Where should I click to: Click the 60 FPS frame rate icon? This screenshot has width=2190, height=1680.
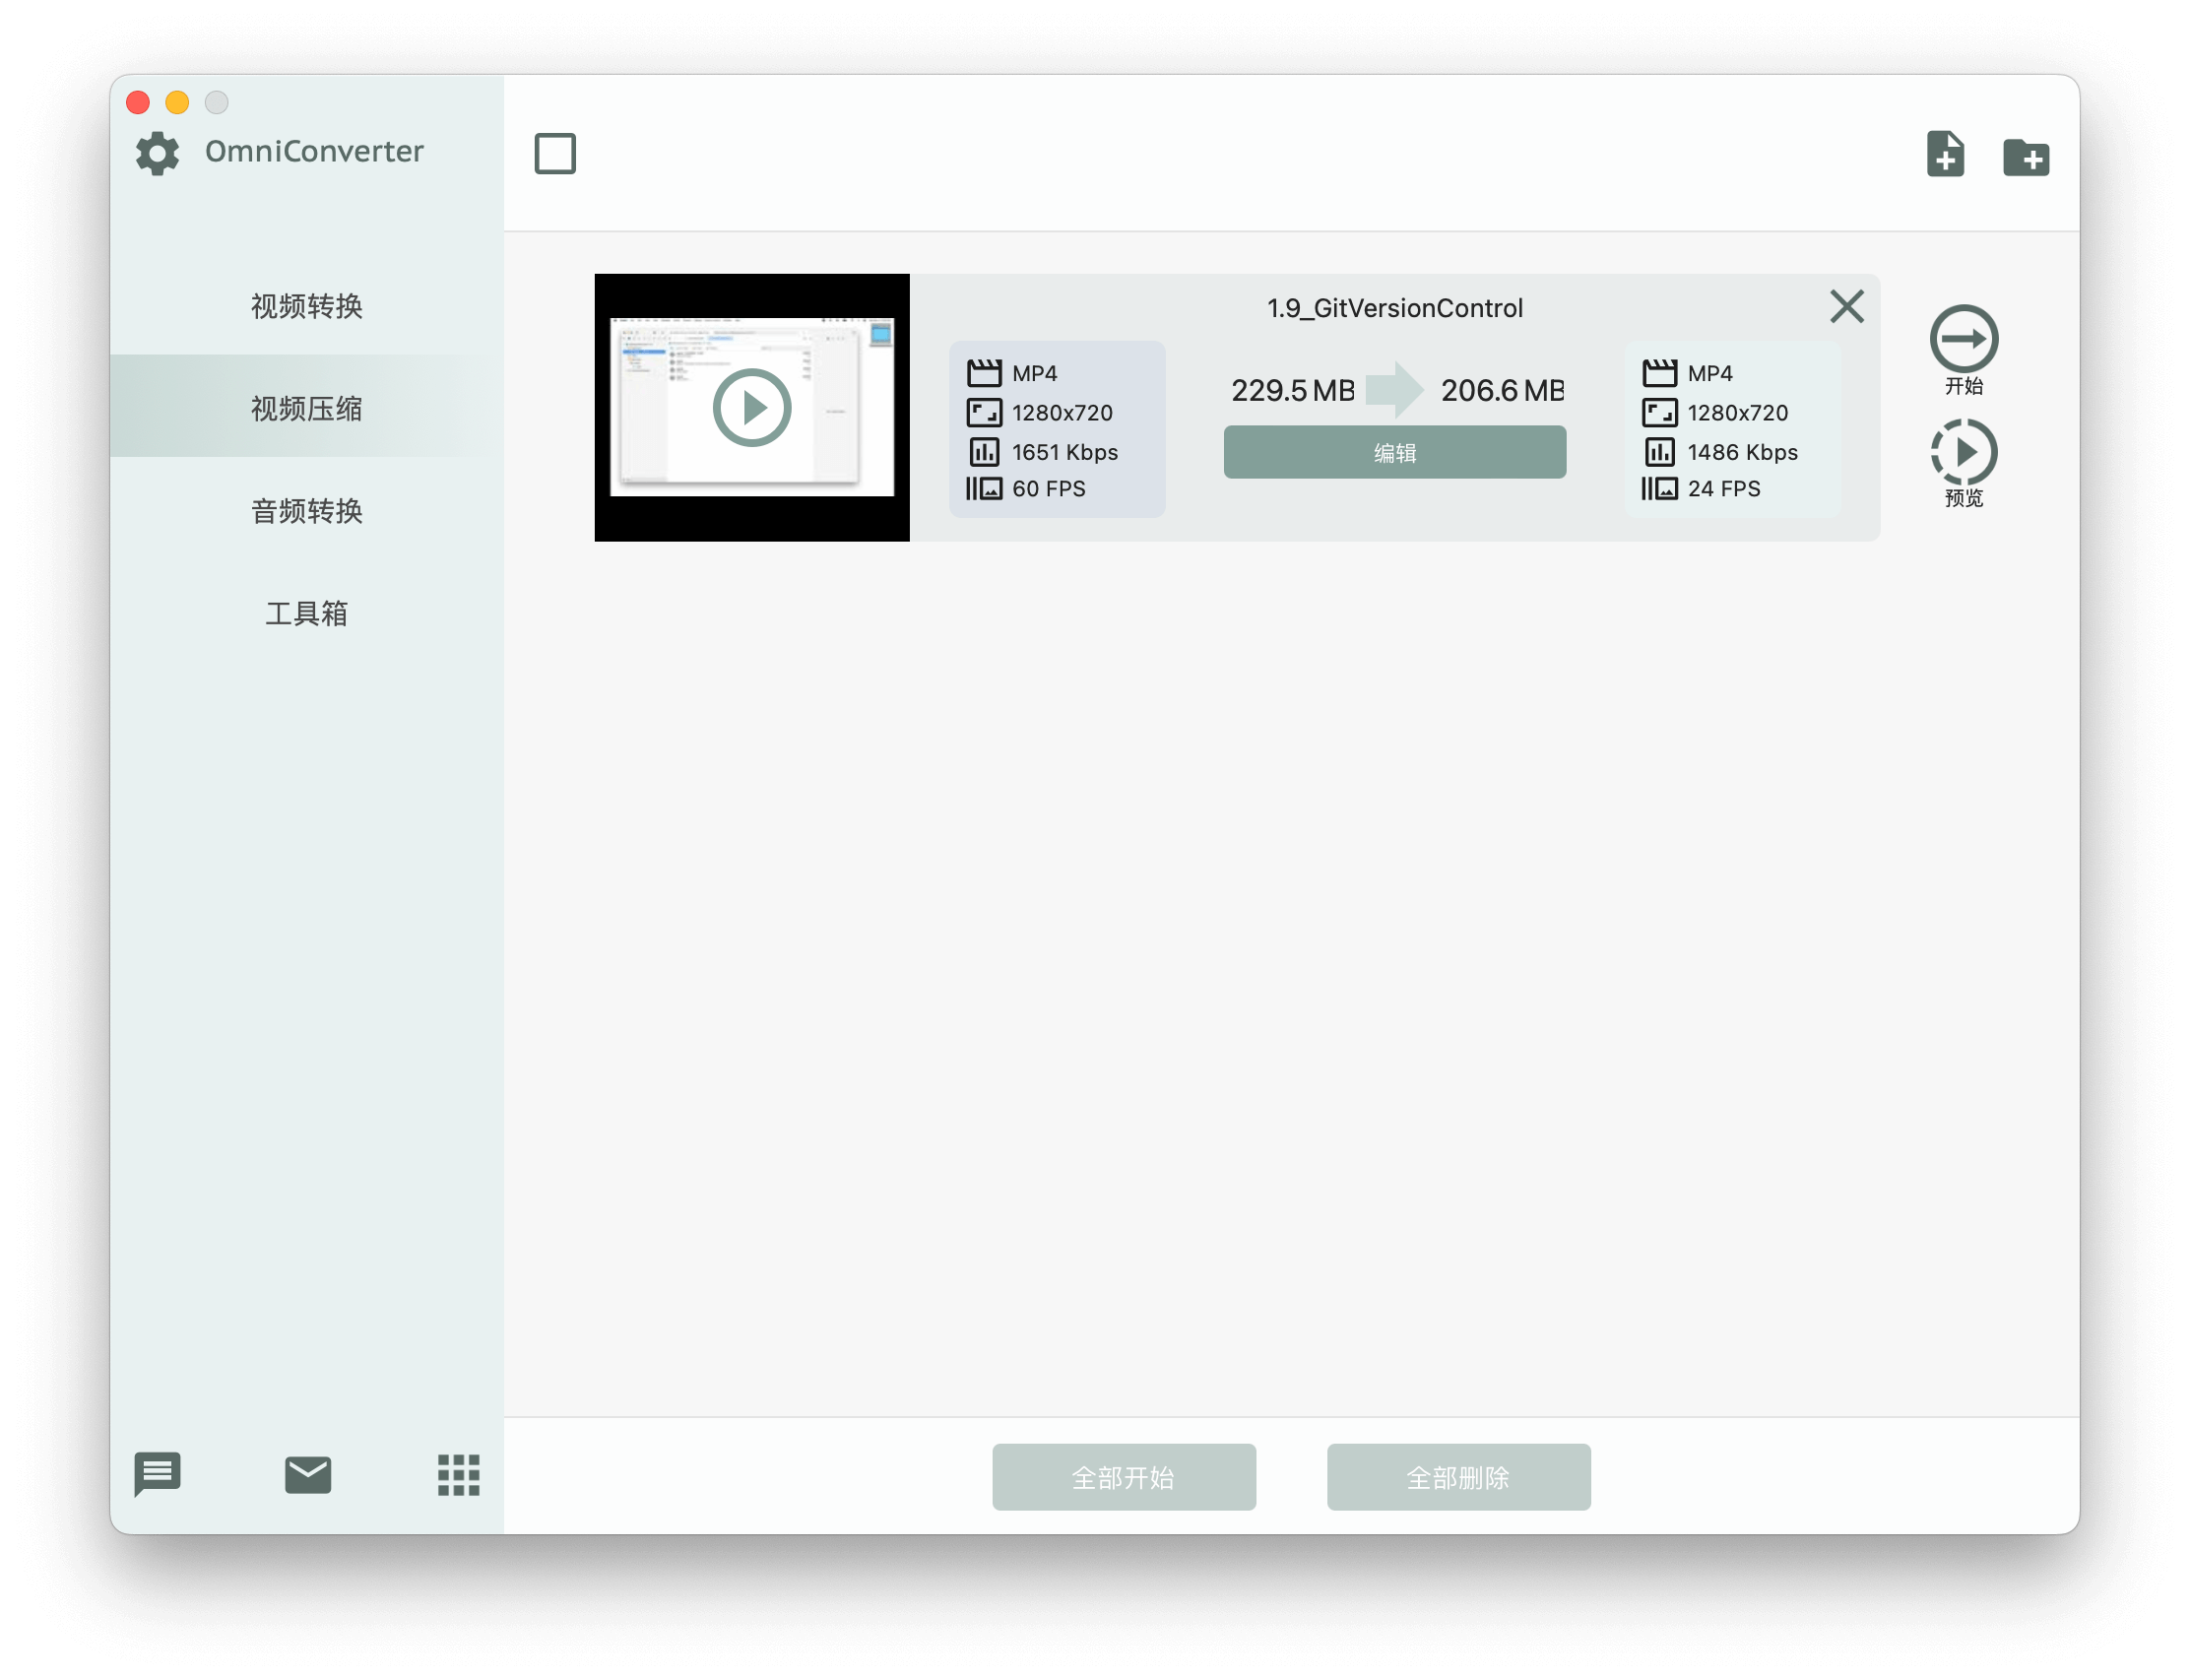click(984, 489)
